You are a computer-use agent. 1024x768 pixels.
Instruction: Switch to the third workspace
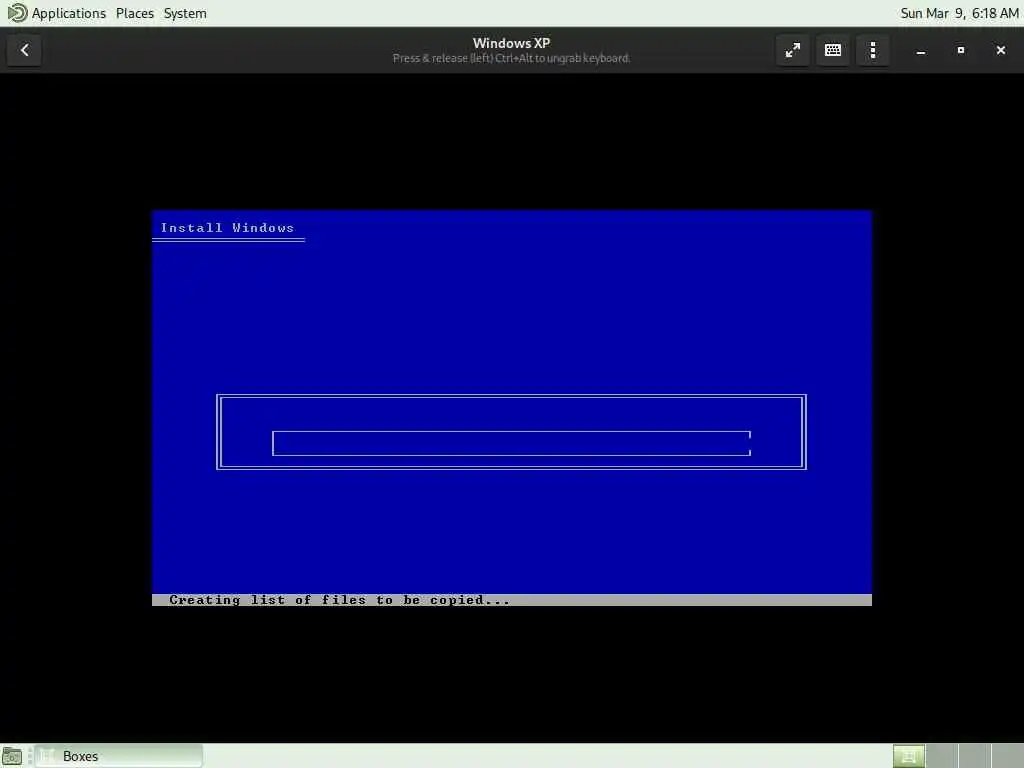(x=974, y=756)
